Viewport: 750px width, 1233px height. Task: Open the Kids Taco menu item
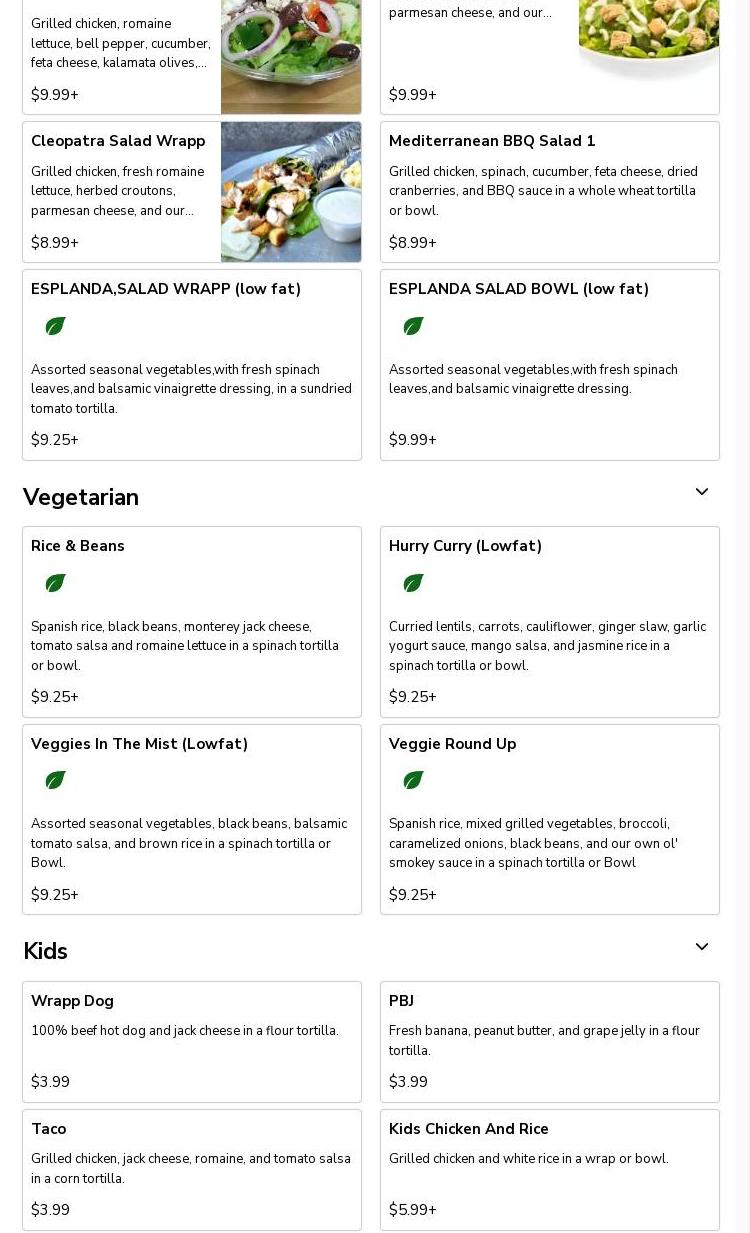click(x=192, y=1170)
